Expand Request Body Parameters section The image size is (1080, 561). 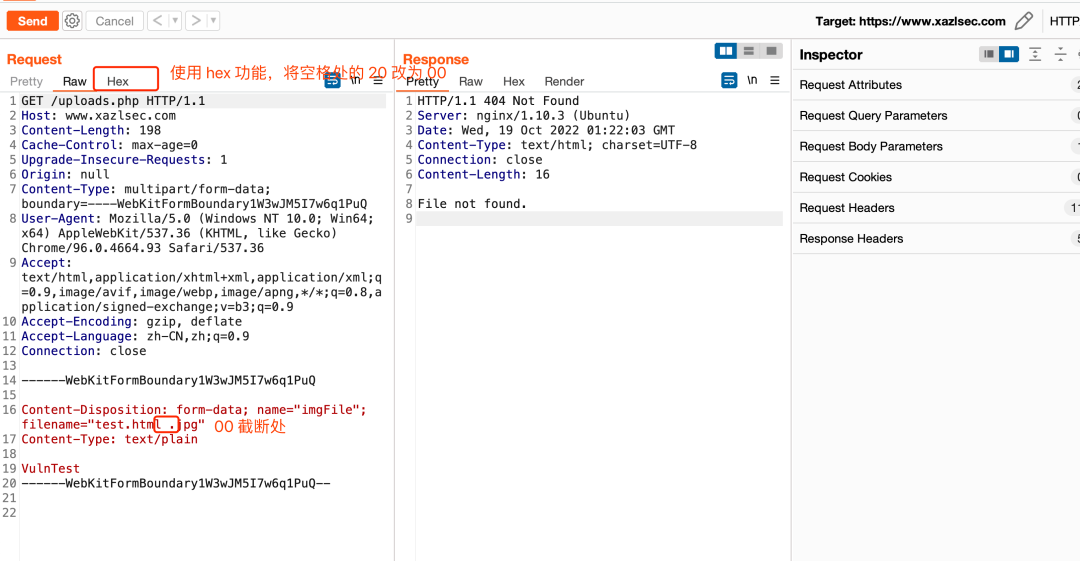pos(936,146)
